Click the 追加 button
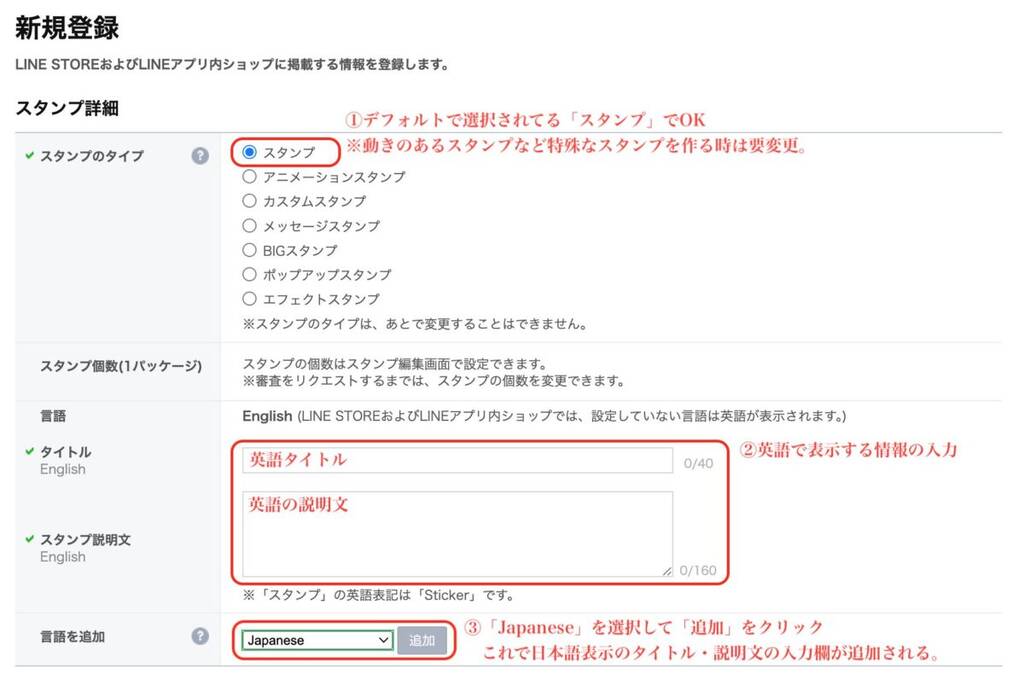Screen dimensions: 1024x687 [422, 641]
